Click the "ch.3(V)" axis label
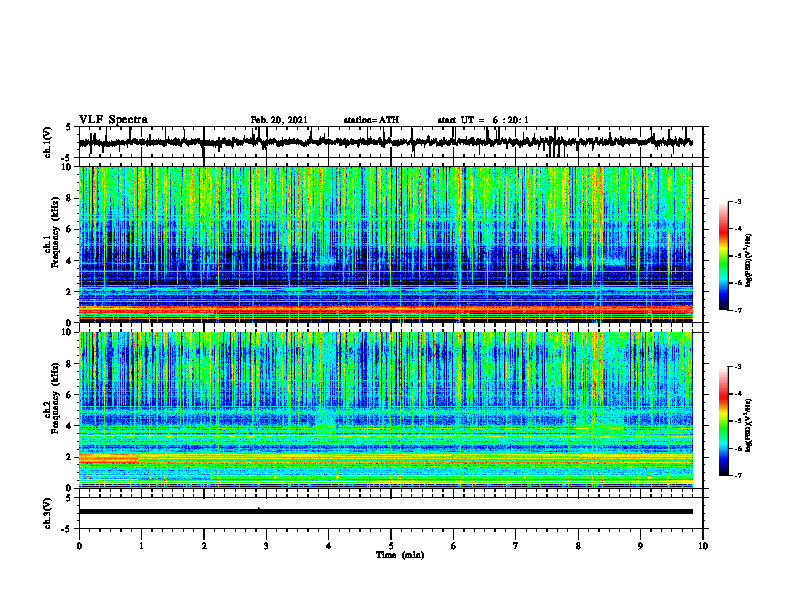This screenshot has width=792, height=612. click(x=48, y=513)
